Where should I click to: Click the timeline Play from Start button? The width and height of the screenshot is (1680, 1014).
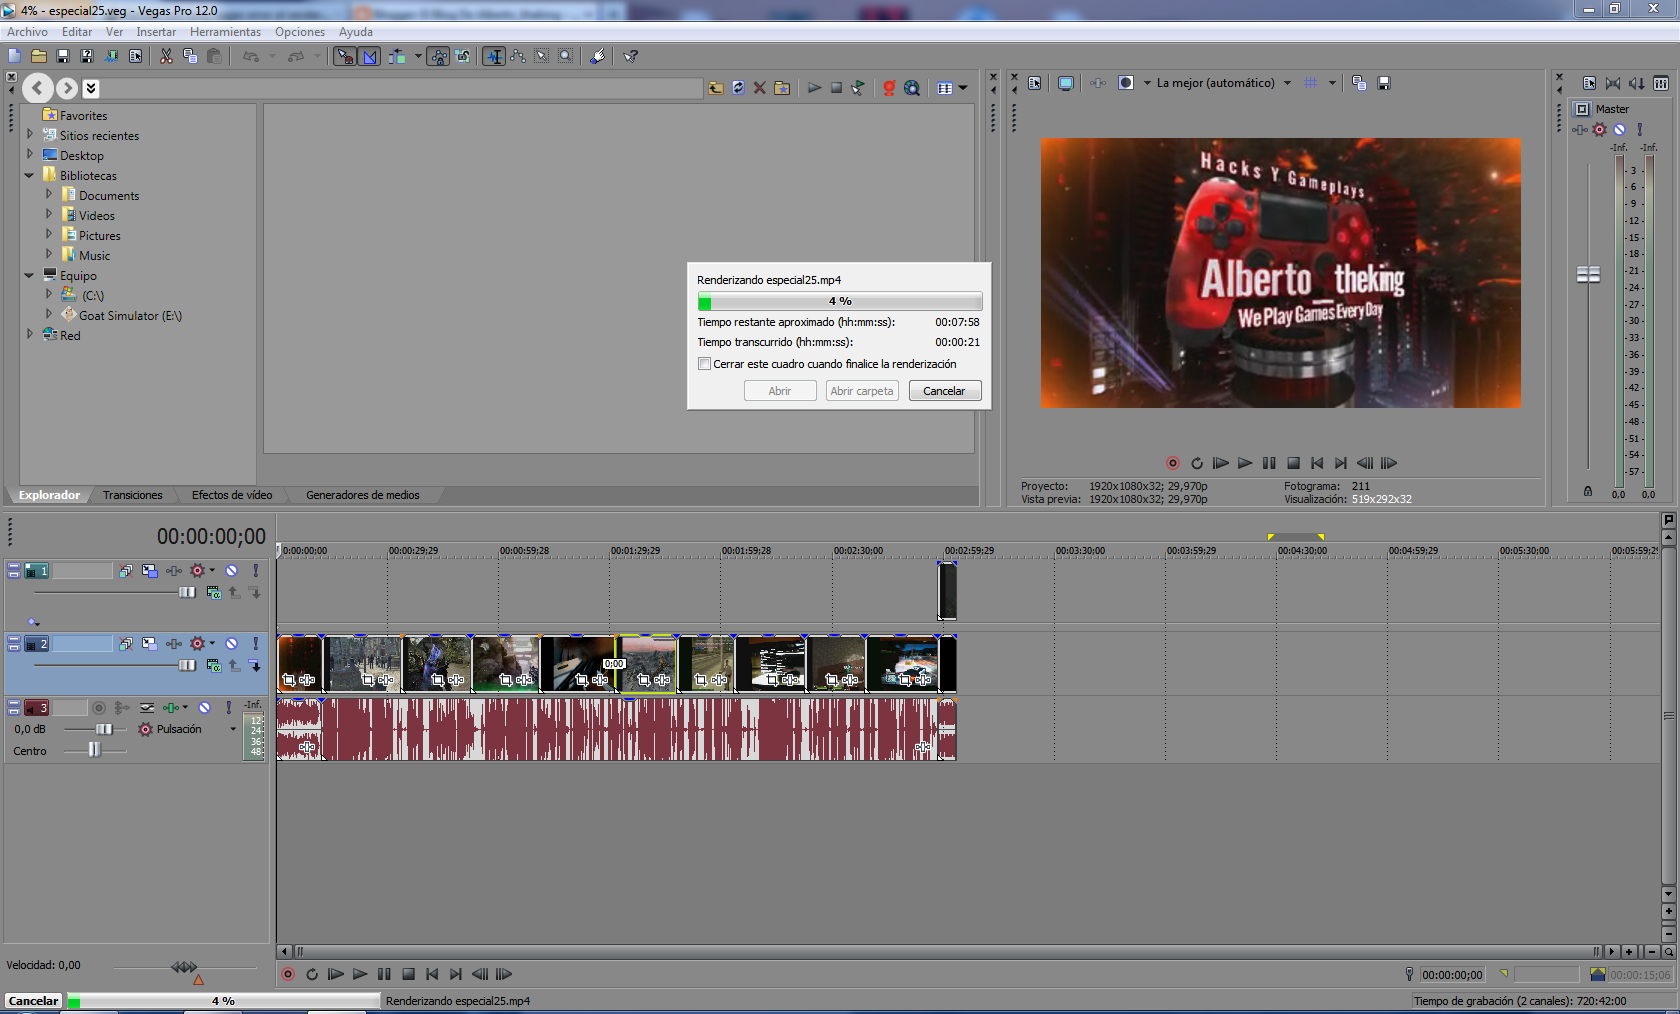pos(336,974)
